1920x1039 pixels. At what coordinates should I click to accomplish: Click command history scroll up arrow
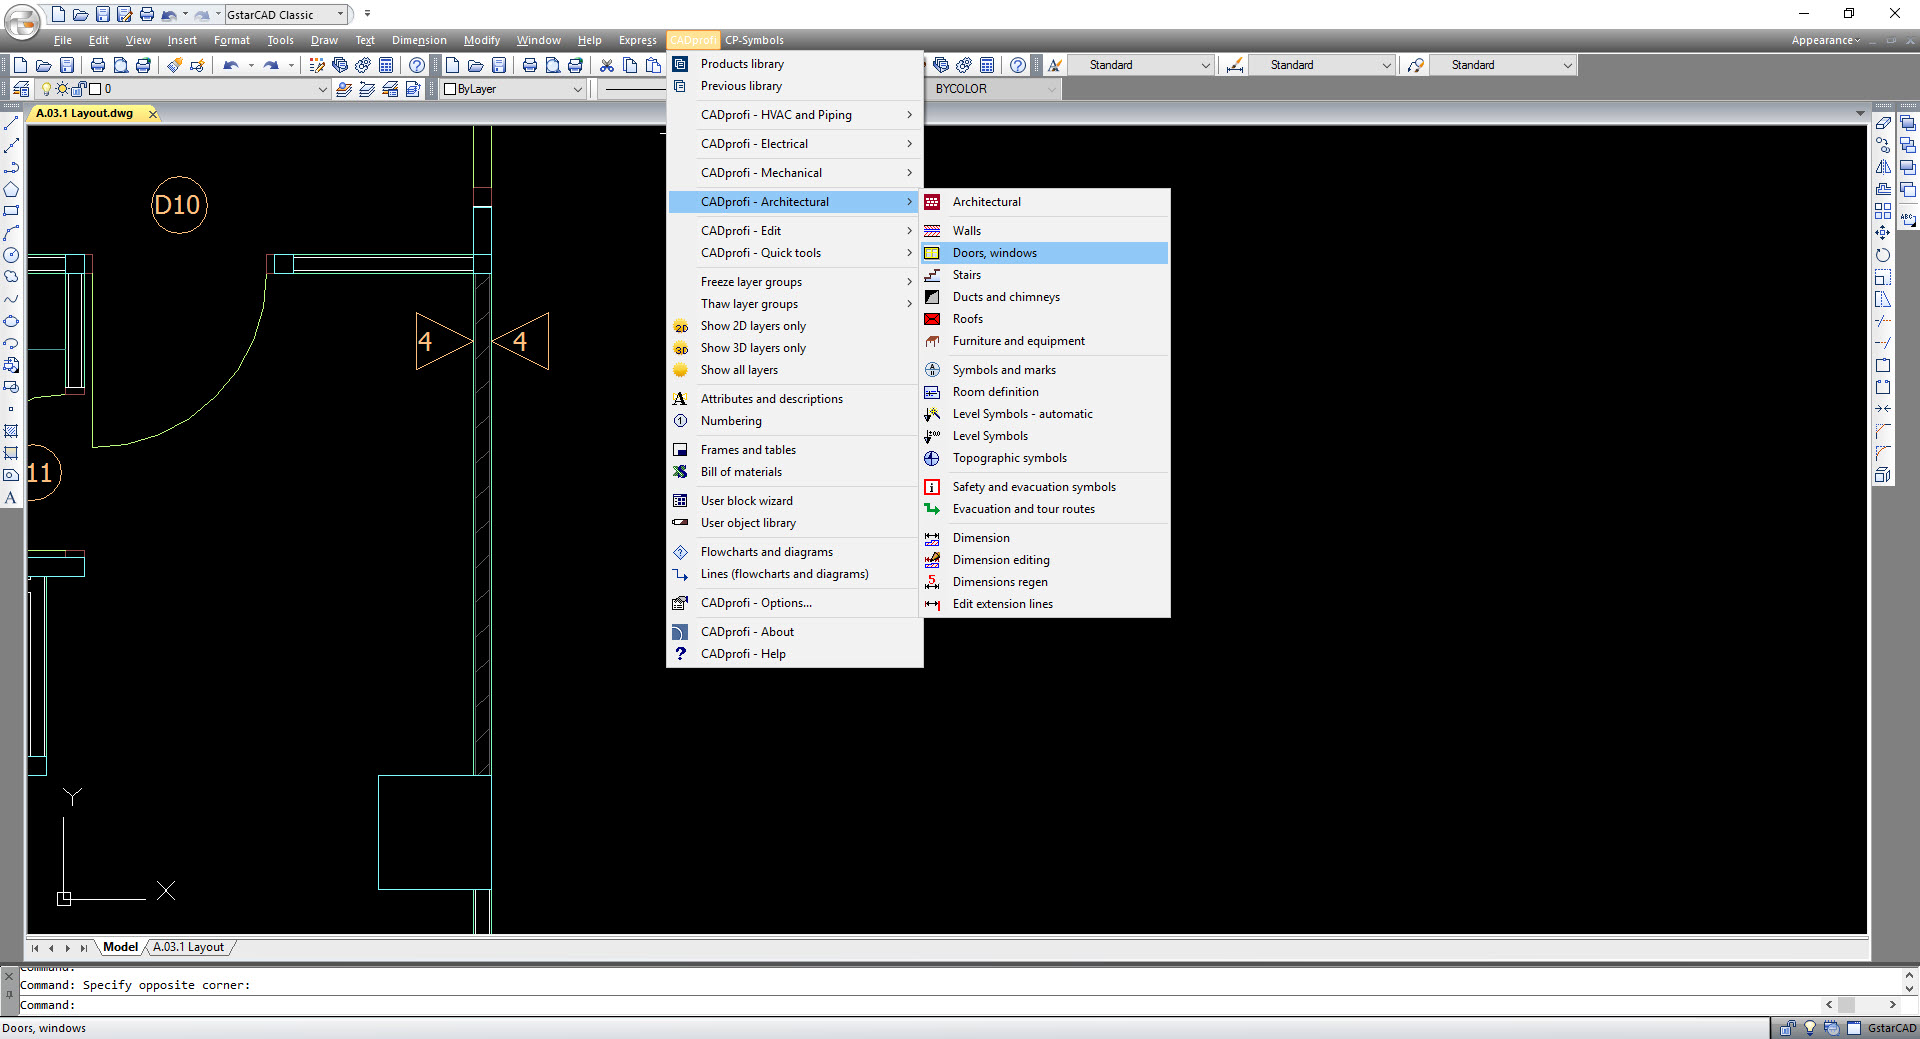(1909, 975)
